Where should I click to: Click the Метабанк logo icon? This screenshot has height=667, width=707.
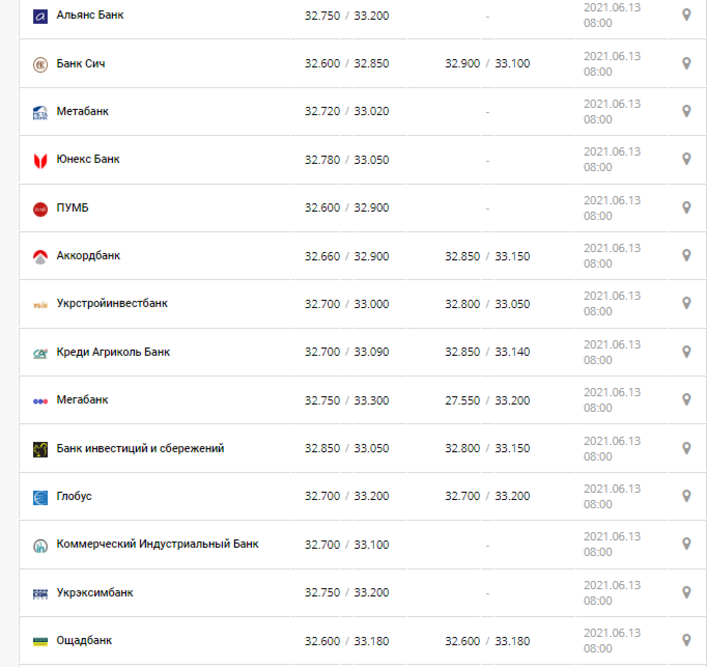pyautogui.click(x=40, y=113)
